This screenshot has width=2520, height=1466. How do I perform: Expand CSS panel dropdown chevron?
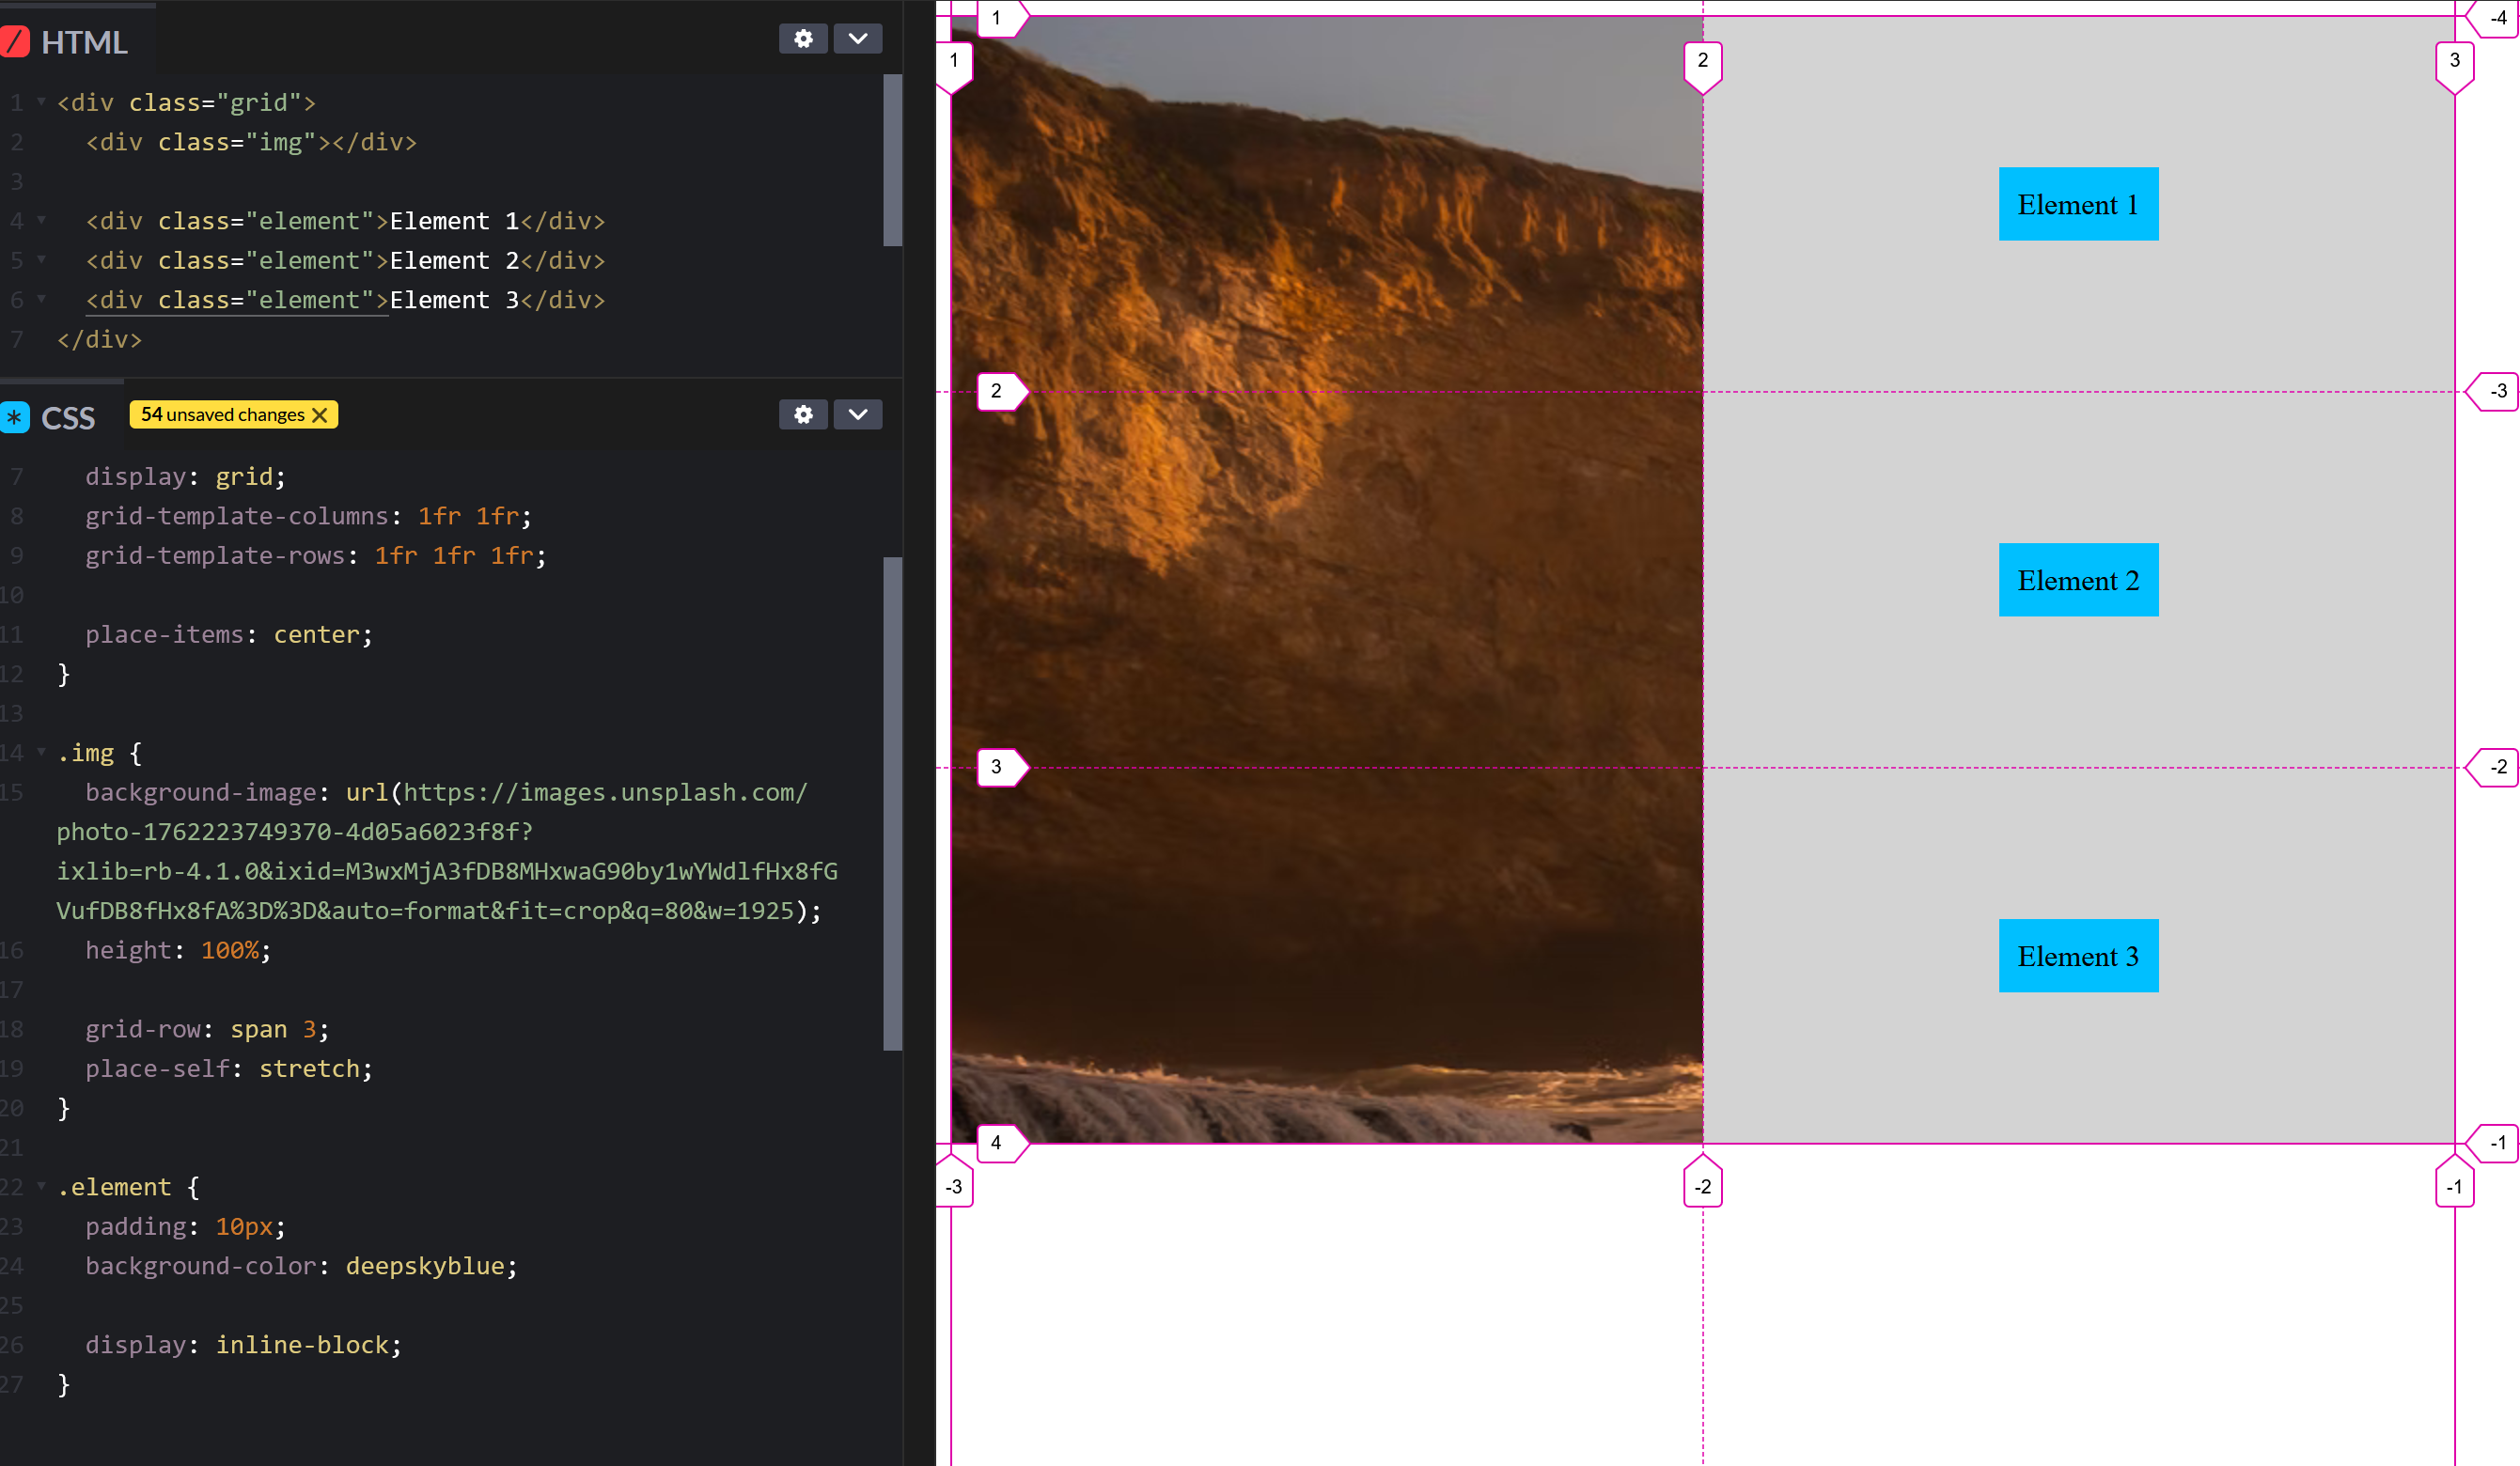tap(857, 414)
